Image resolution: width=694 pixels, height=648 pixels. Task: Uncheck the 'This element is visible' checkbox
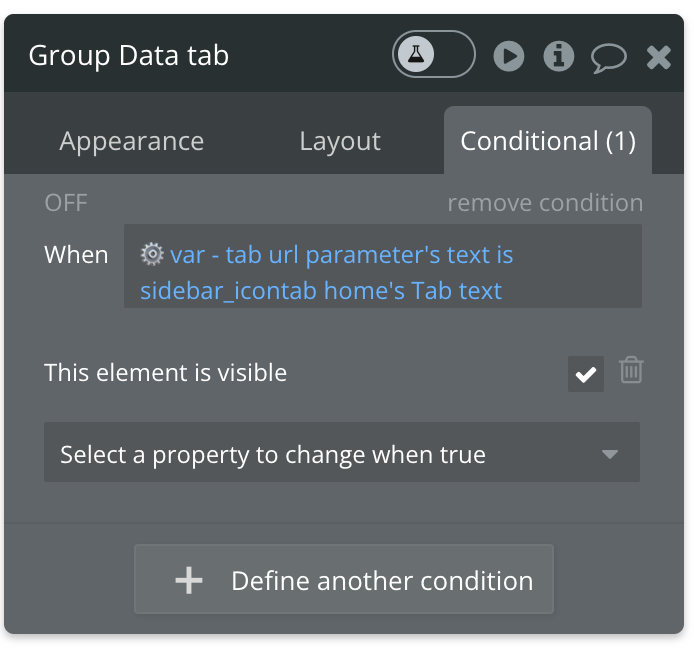point(586,374)
